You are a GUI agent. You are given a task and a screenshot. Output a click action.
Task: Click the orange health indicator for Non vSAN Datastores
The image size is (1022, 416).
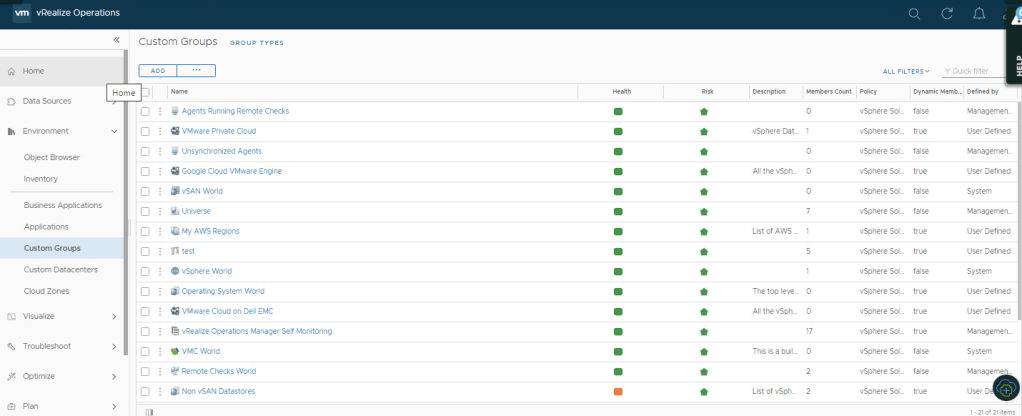coord(618,391)
